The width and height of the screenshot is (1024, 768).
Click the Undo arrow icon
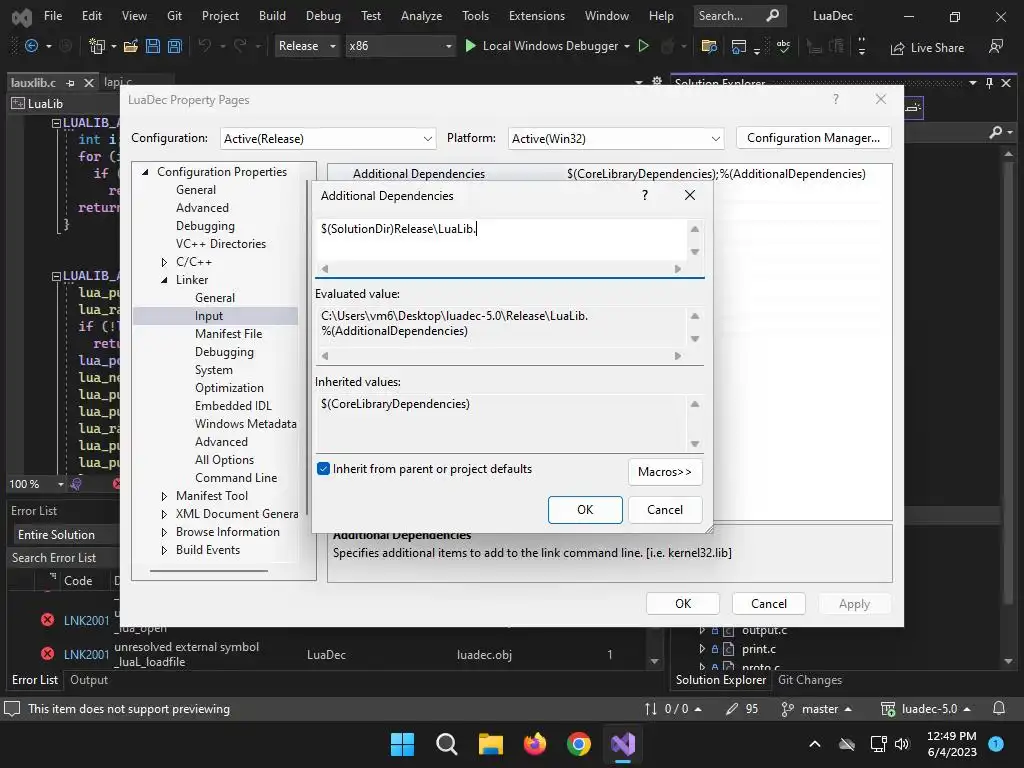[204, 46]
